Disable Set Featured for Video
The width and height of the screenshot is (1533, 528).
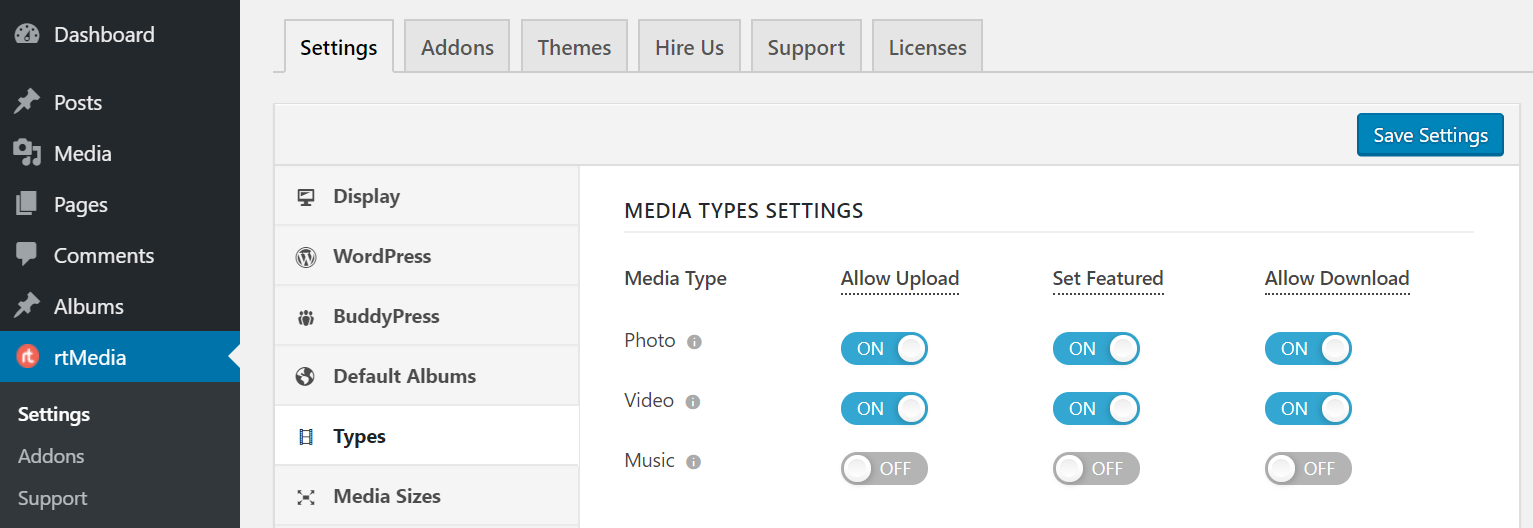click(1096, 409)
